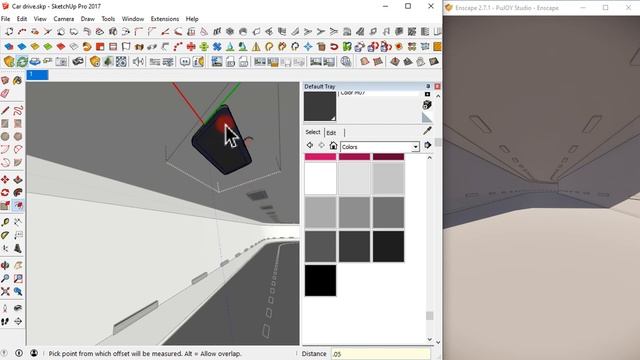Click swatch list scroll-down arrow

click(x=429, y=339)
